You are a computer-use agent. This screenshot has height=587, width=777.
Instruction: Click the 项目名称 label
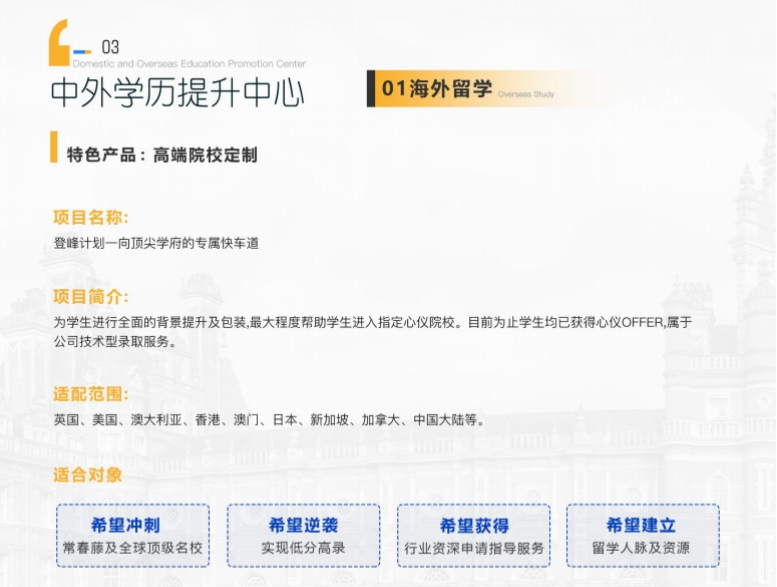[91, 217]
